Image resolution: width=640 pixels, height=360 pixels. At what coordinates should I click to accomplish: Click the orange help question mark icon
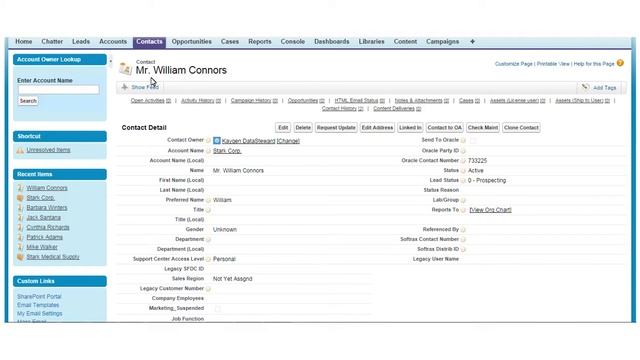click(x=620, y=63)
